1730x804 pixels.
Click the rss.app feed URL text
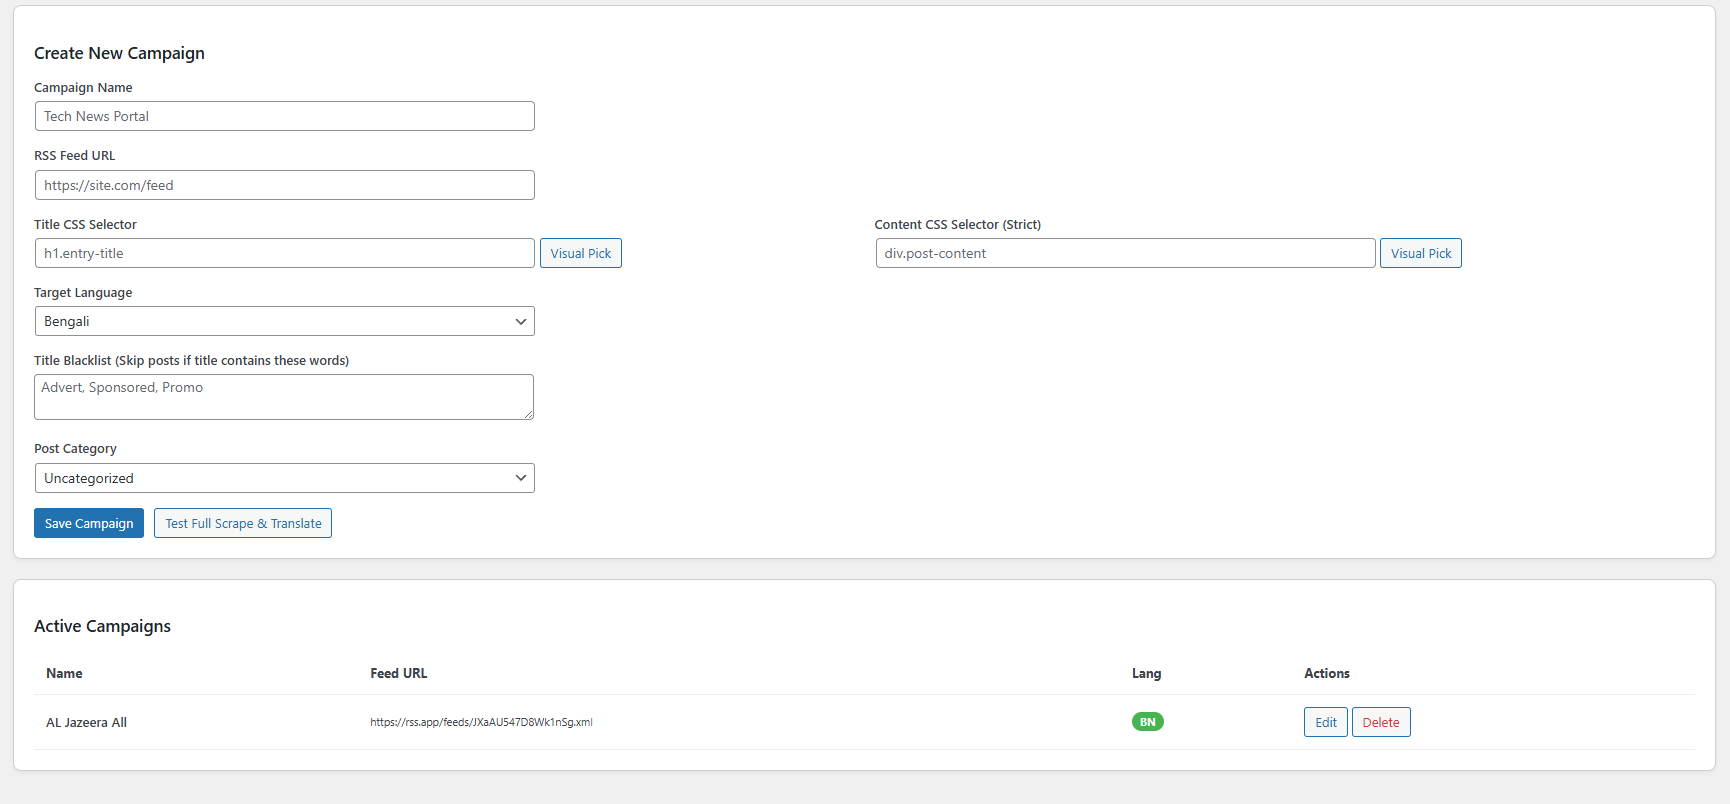481,722
